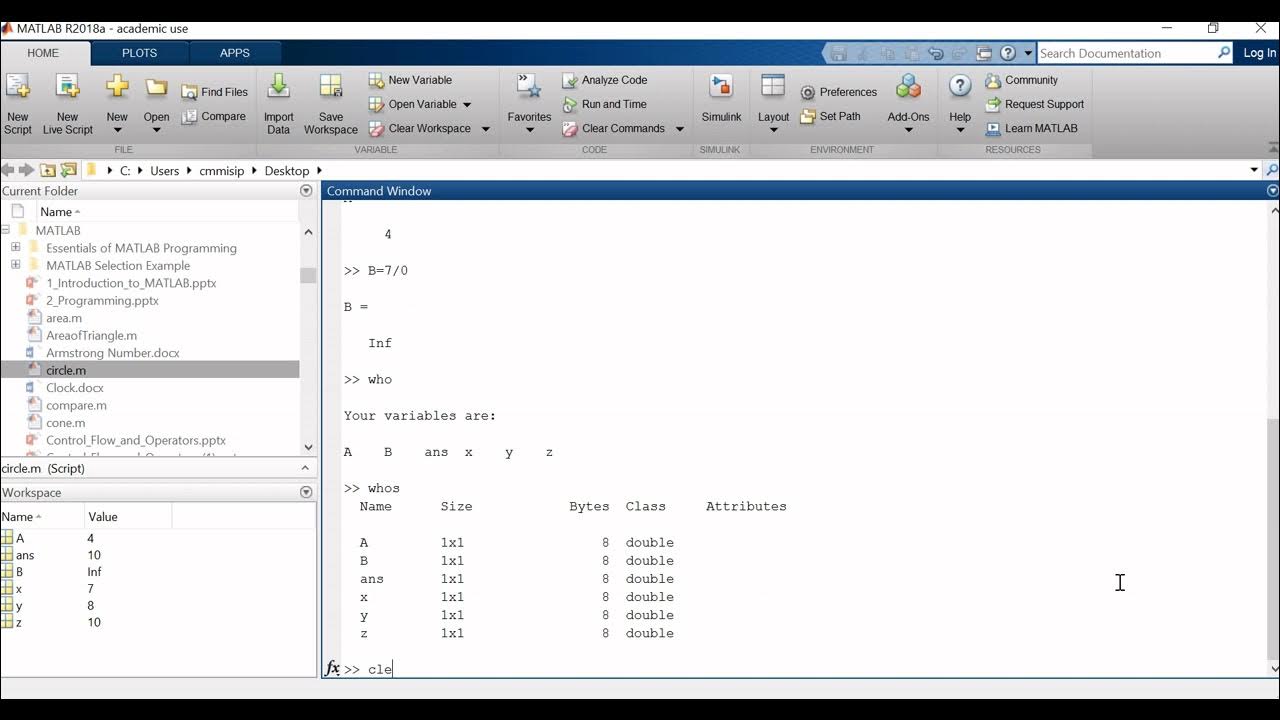Open the address bar path dropdown
This screenshot has width=1280, height=720.
coord(1254,170)
